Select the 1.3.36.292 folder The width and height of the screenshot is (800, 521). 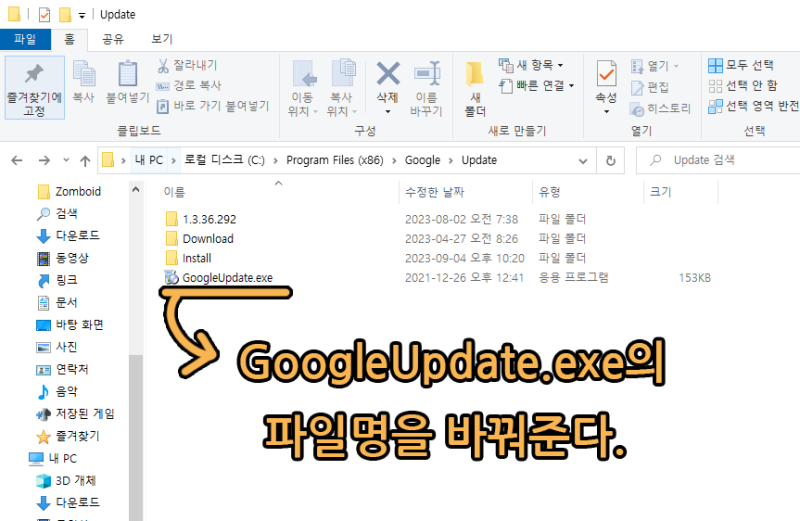coord(210,219)
